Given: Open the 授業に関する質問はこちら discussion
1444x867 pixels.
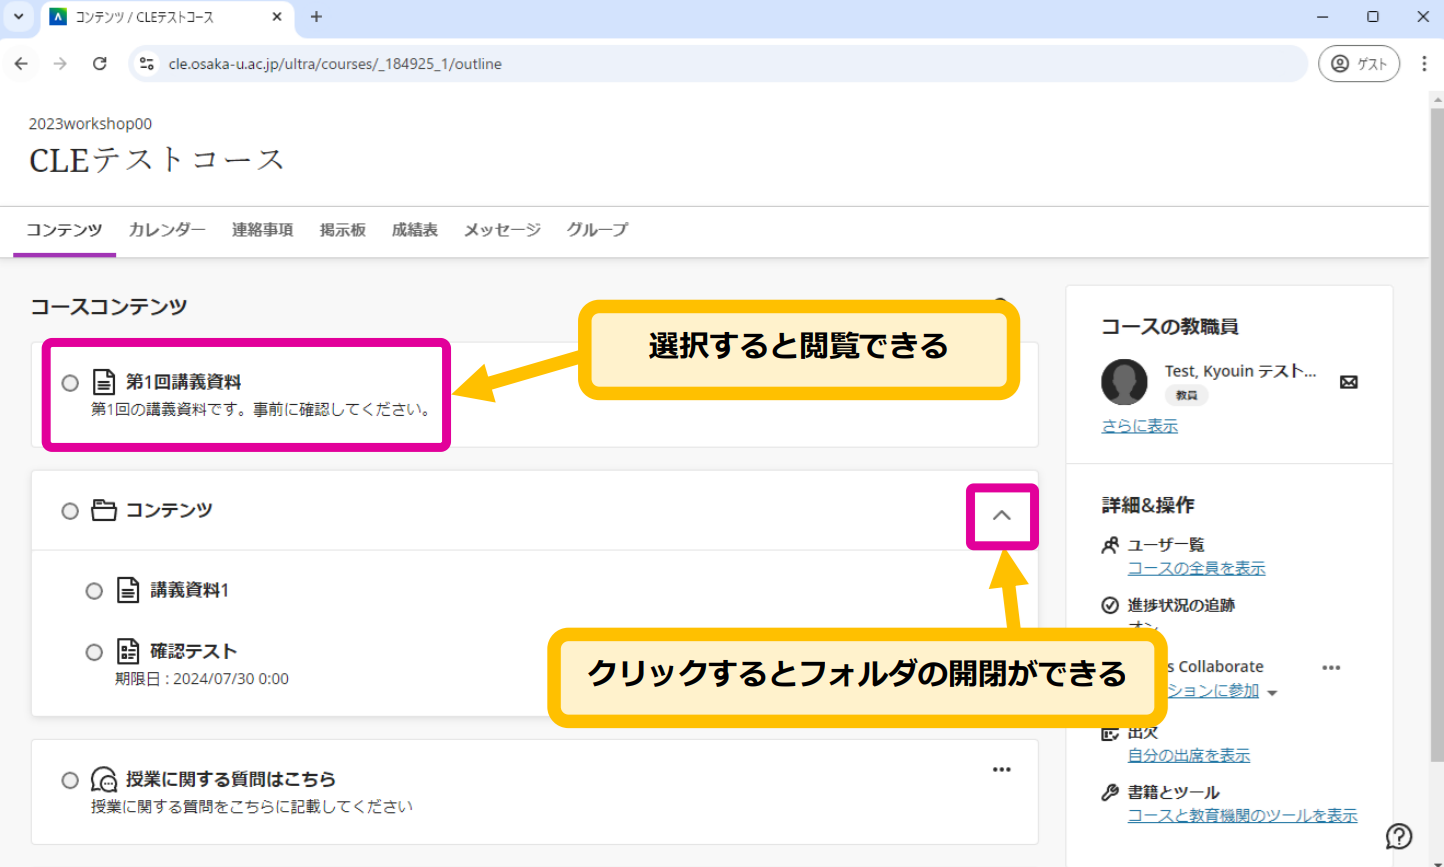Looking at the screenshot, I should pyautogui.click(x=231, y=779).
